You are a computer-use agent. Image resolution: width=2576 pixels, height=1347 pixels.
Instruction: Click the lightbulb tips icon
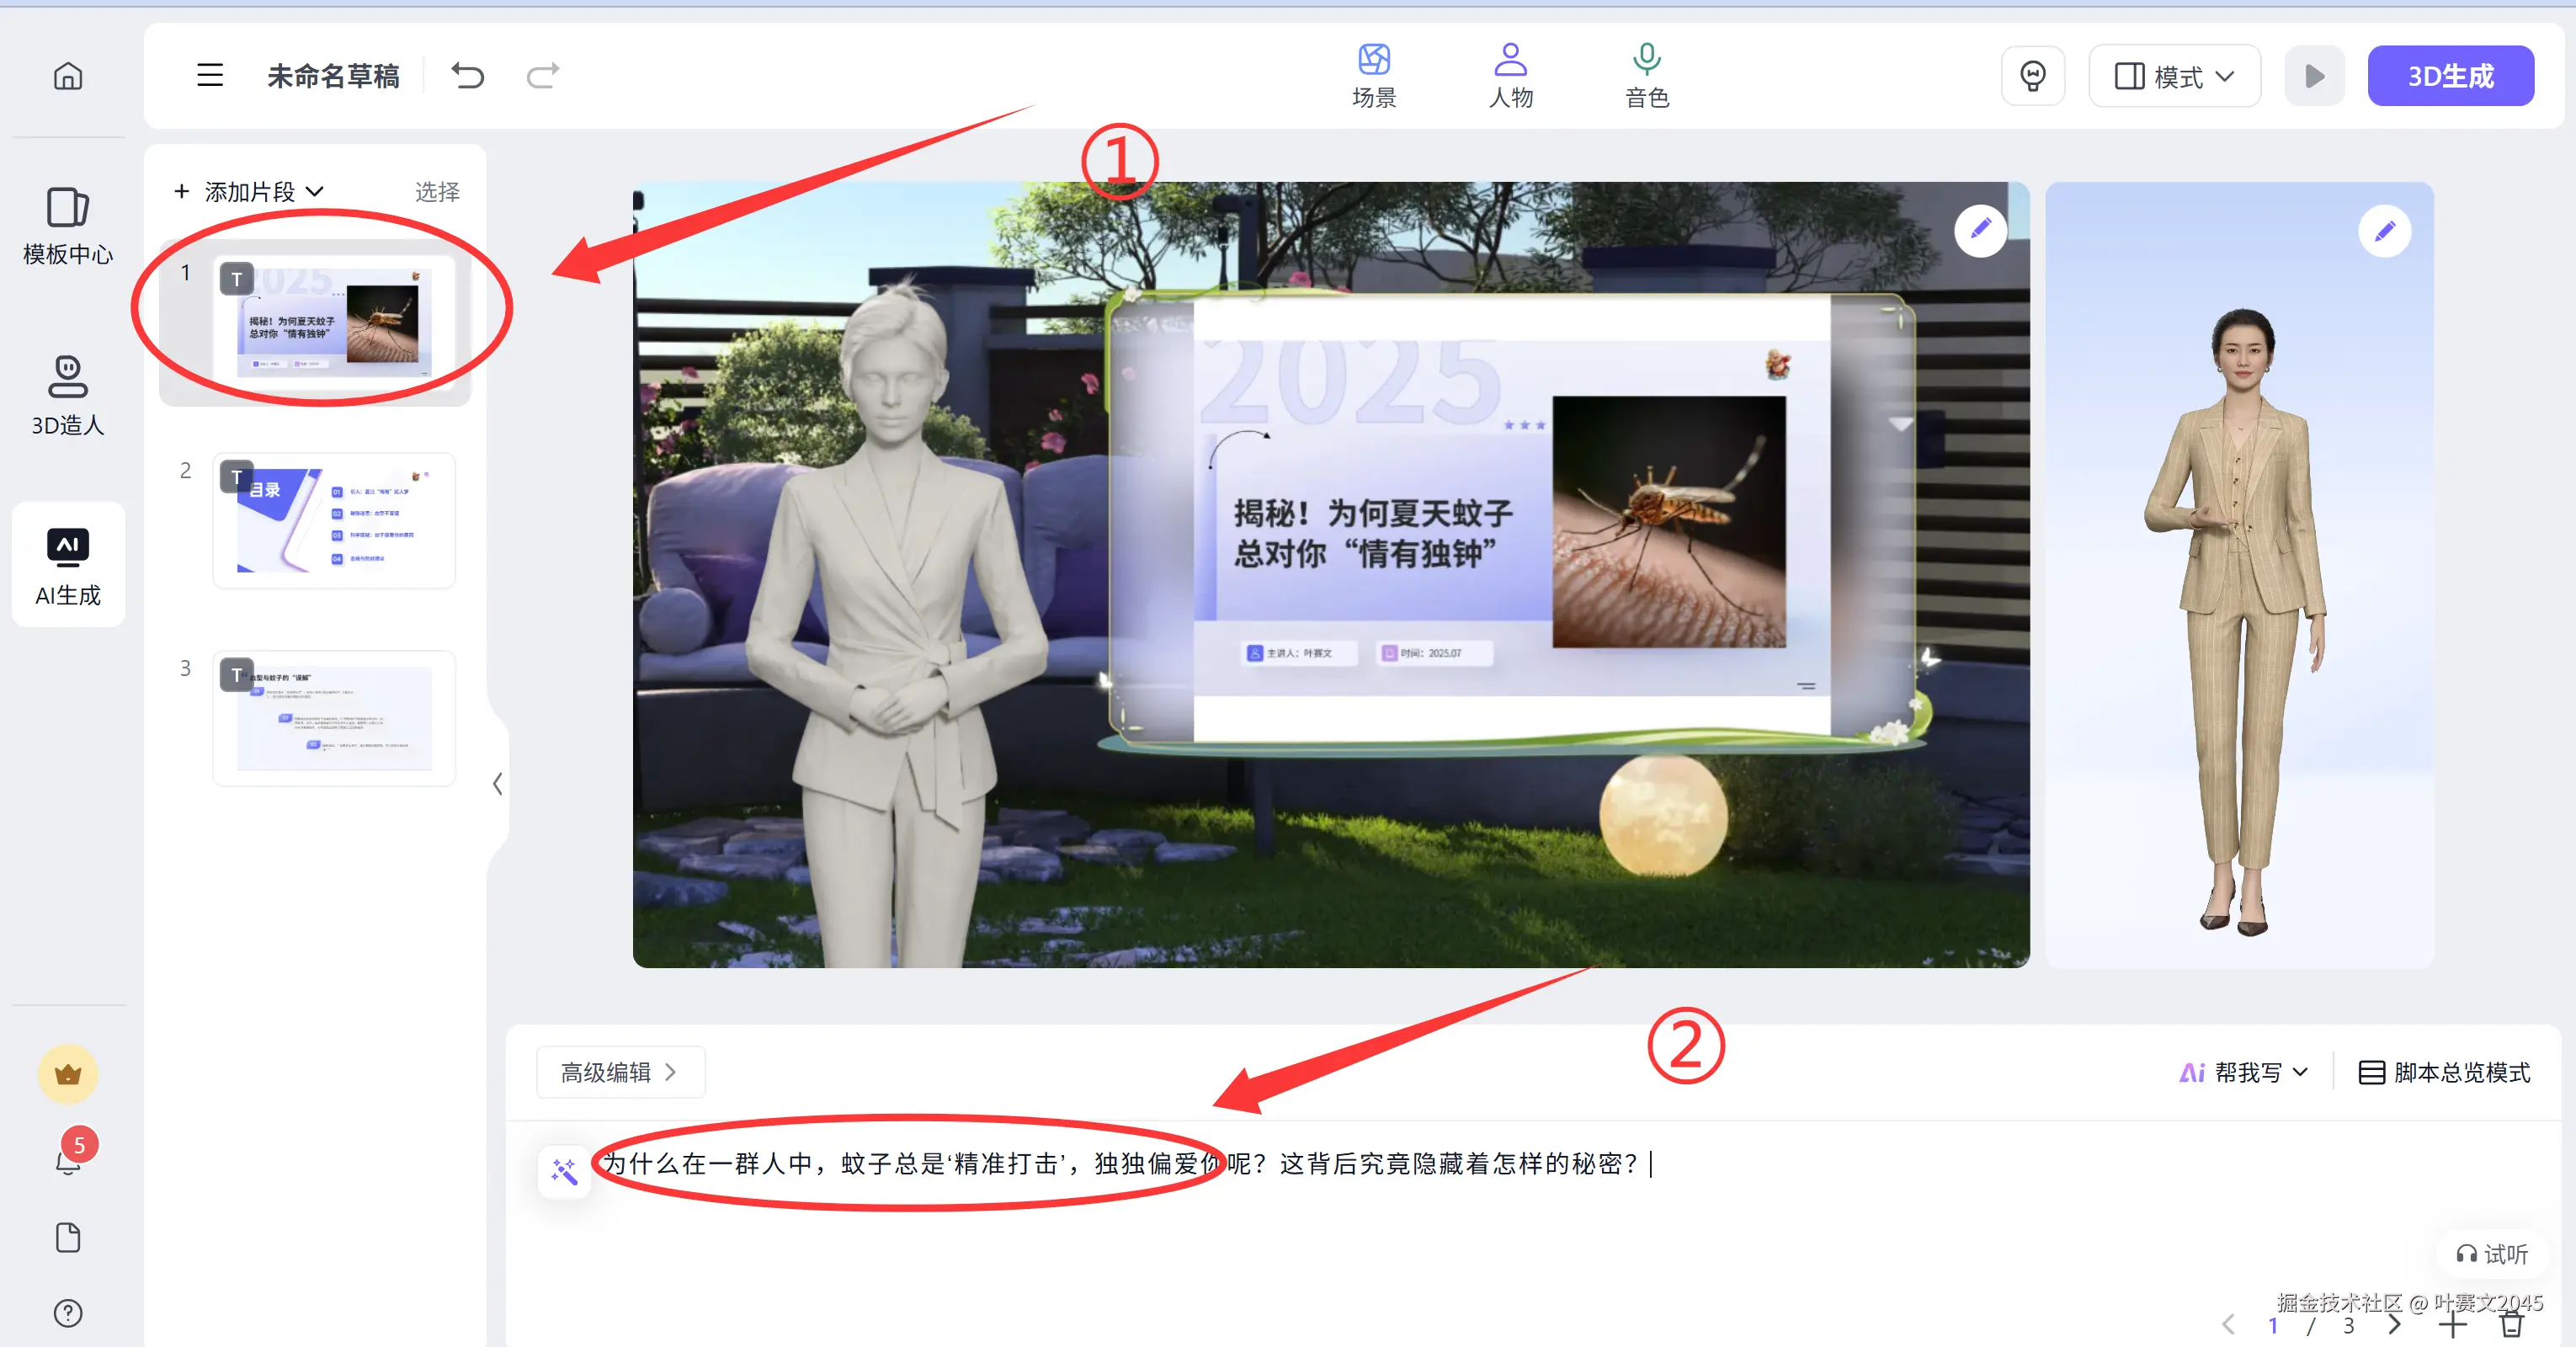click(2032, 76)
